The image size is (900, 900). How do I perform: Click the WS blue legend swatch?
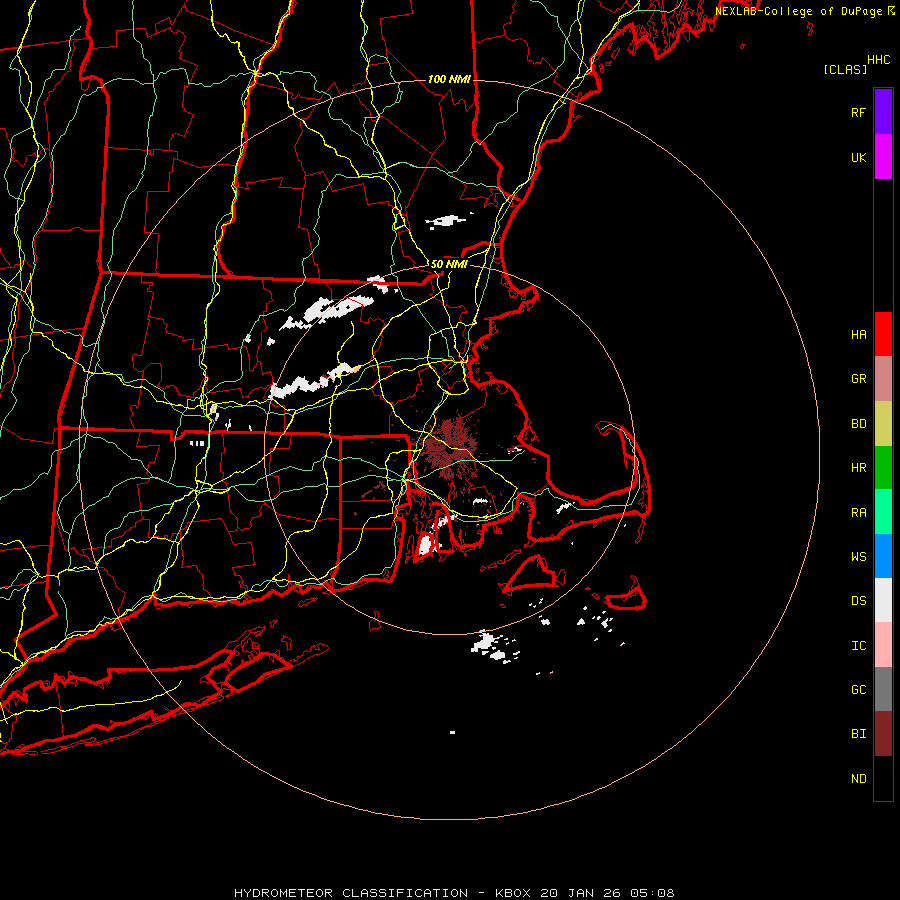coord(883,556)
